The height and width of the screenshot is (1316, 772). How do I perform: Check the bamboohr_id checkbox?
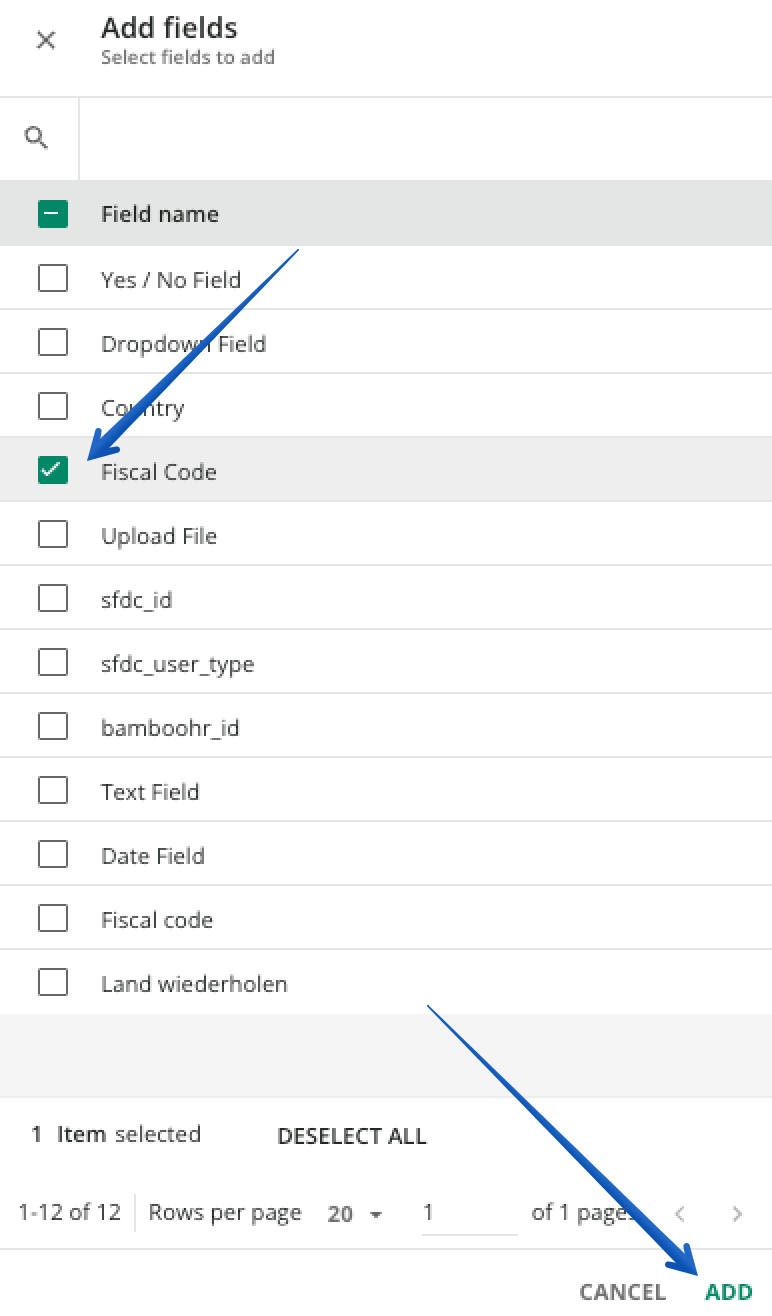(53, 725)
